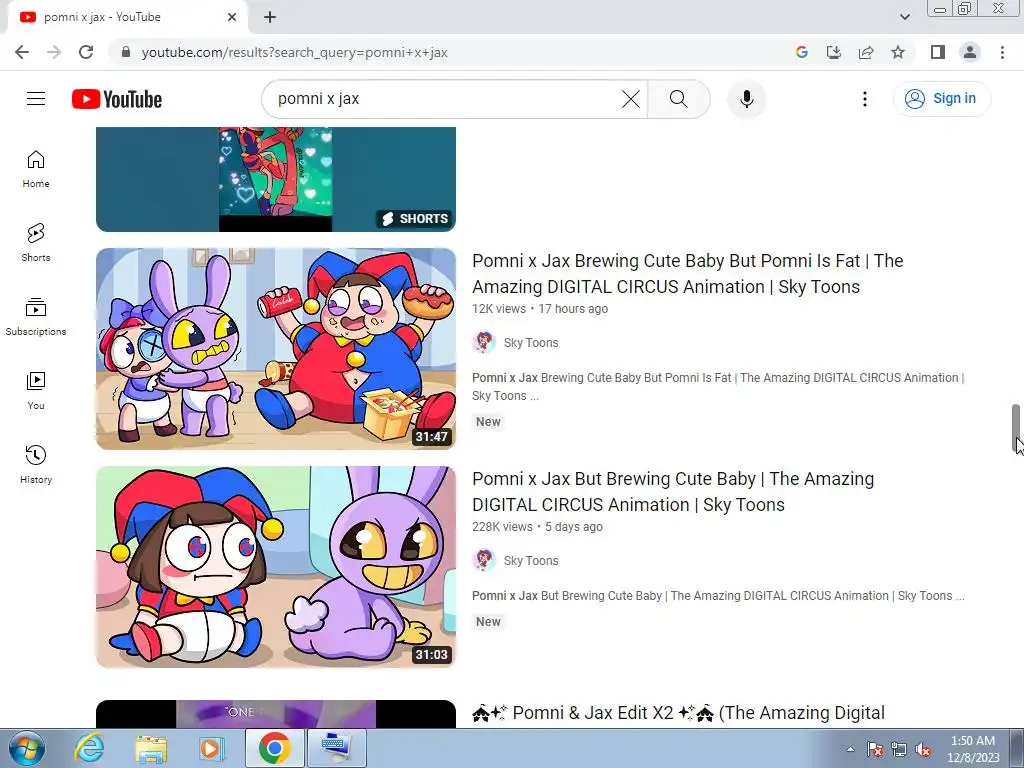Install app icon in address bar
Image resolution: width=1024 pixels, height=768 pixels.
tap(833, 52)
